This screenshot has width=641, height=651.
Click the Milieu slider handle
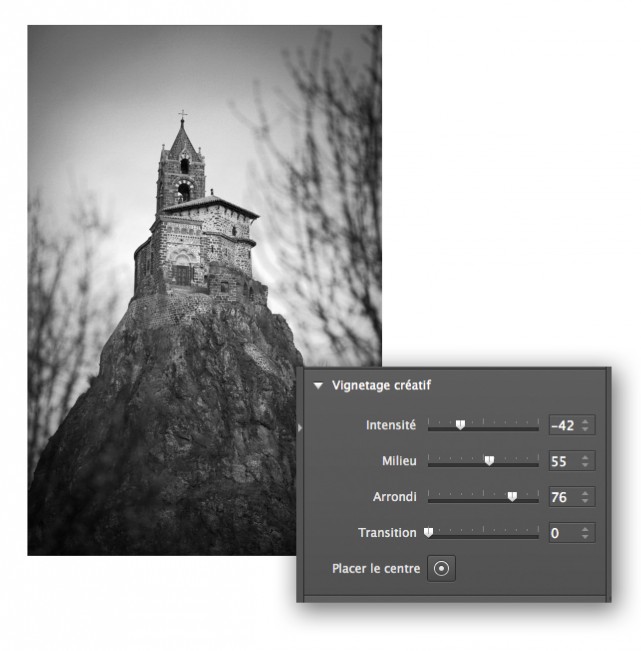(x=489, y=460)
